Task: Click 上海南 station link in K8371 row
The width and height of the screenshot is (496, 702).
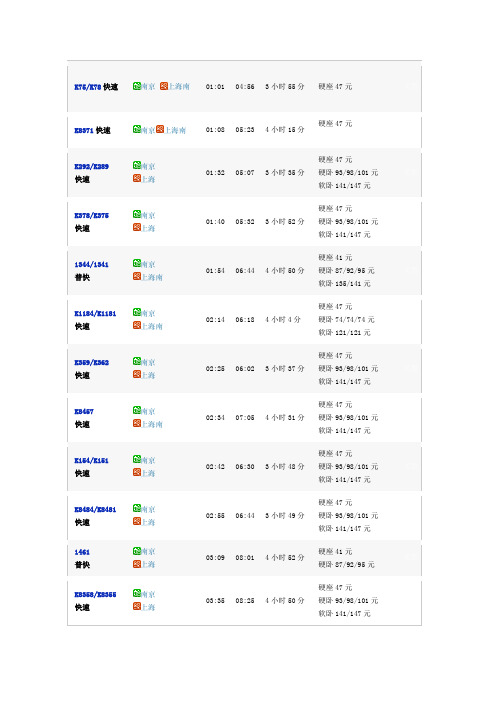Action: pyautogui.click(x=175, y=130)
